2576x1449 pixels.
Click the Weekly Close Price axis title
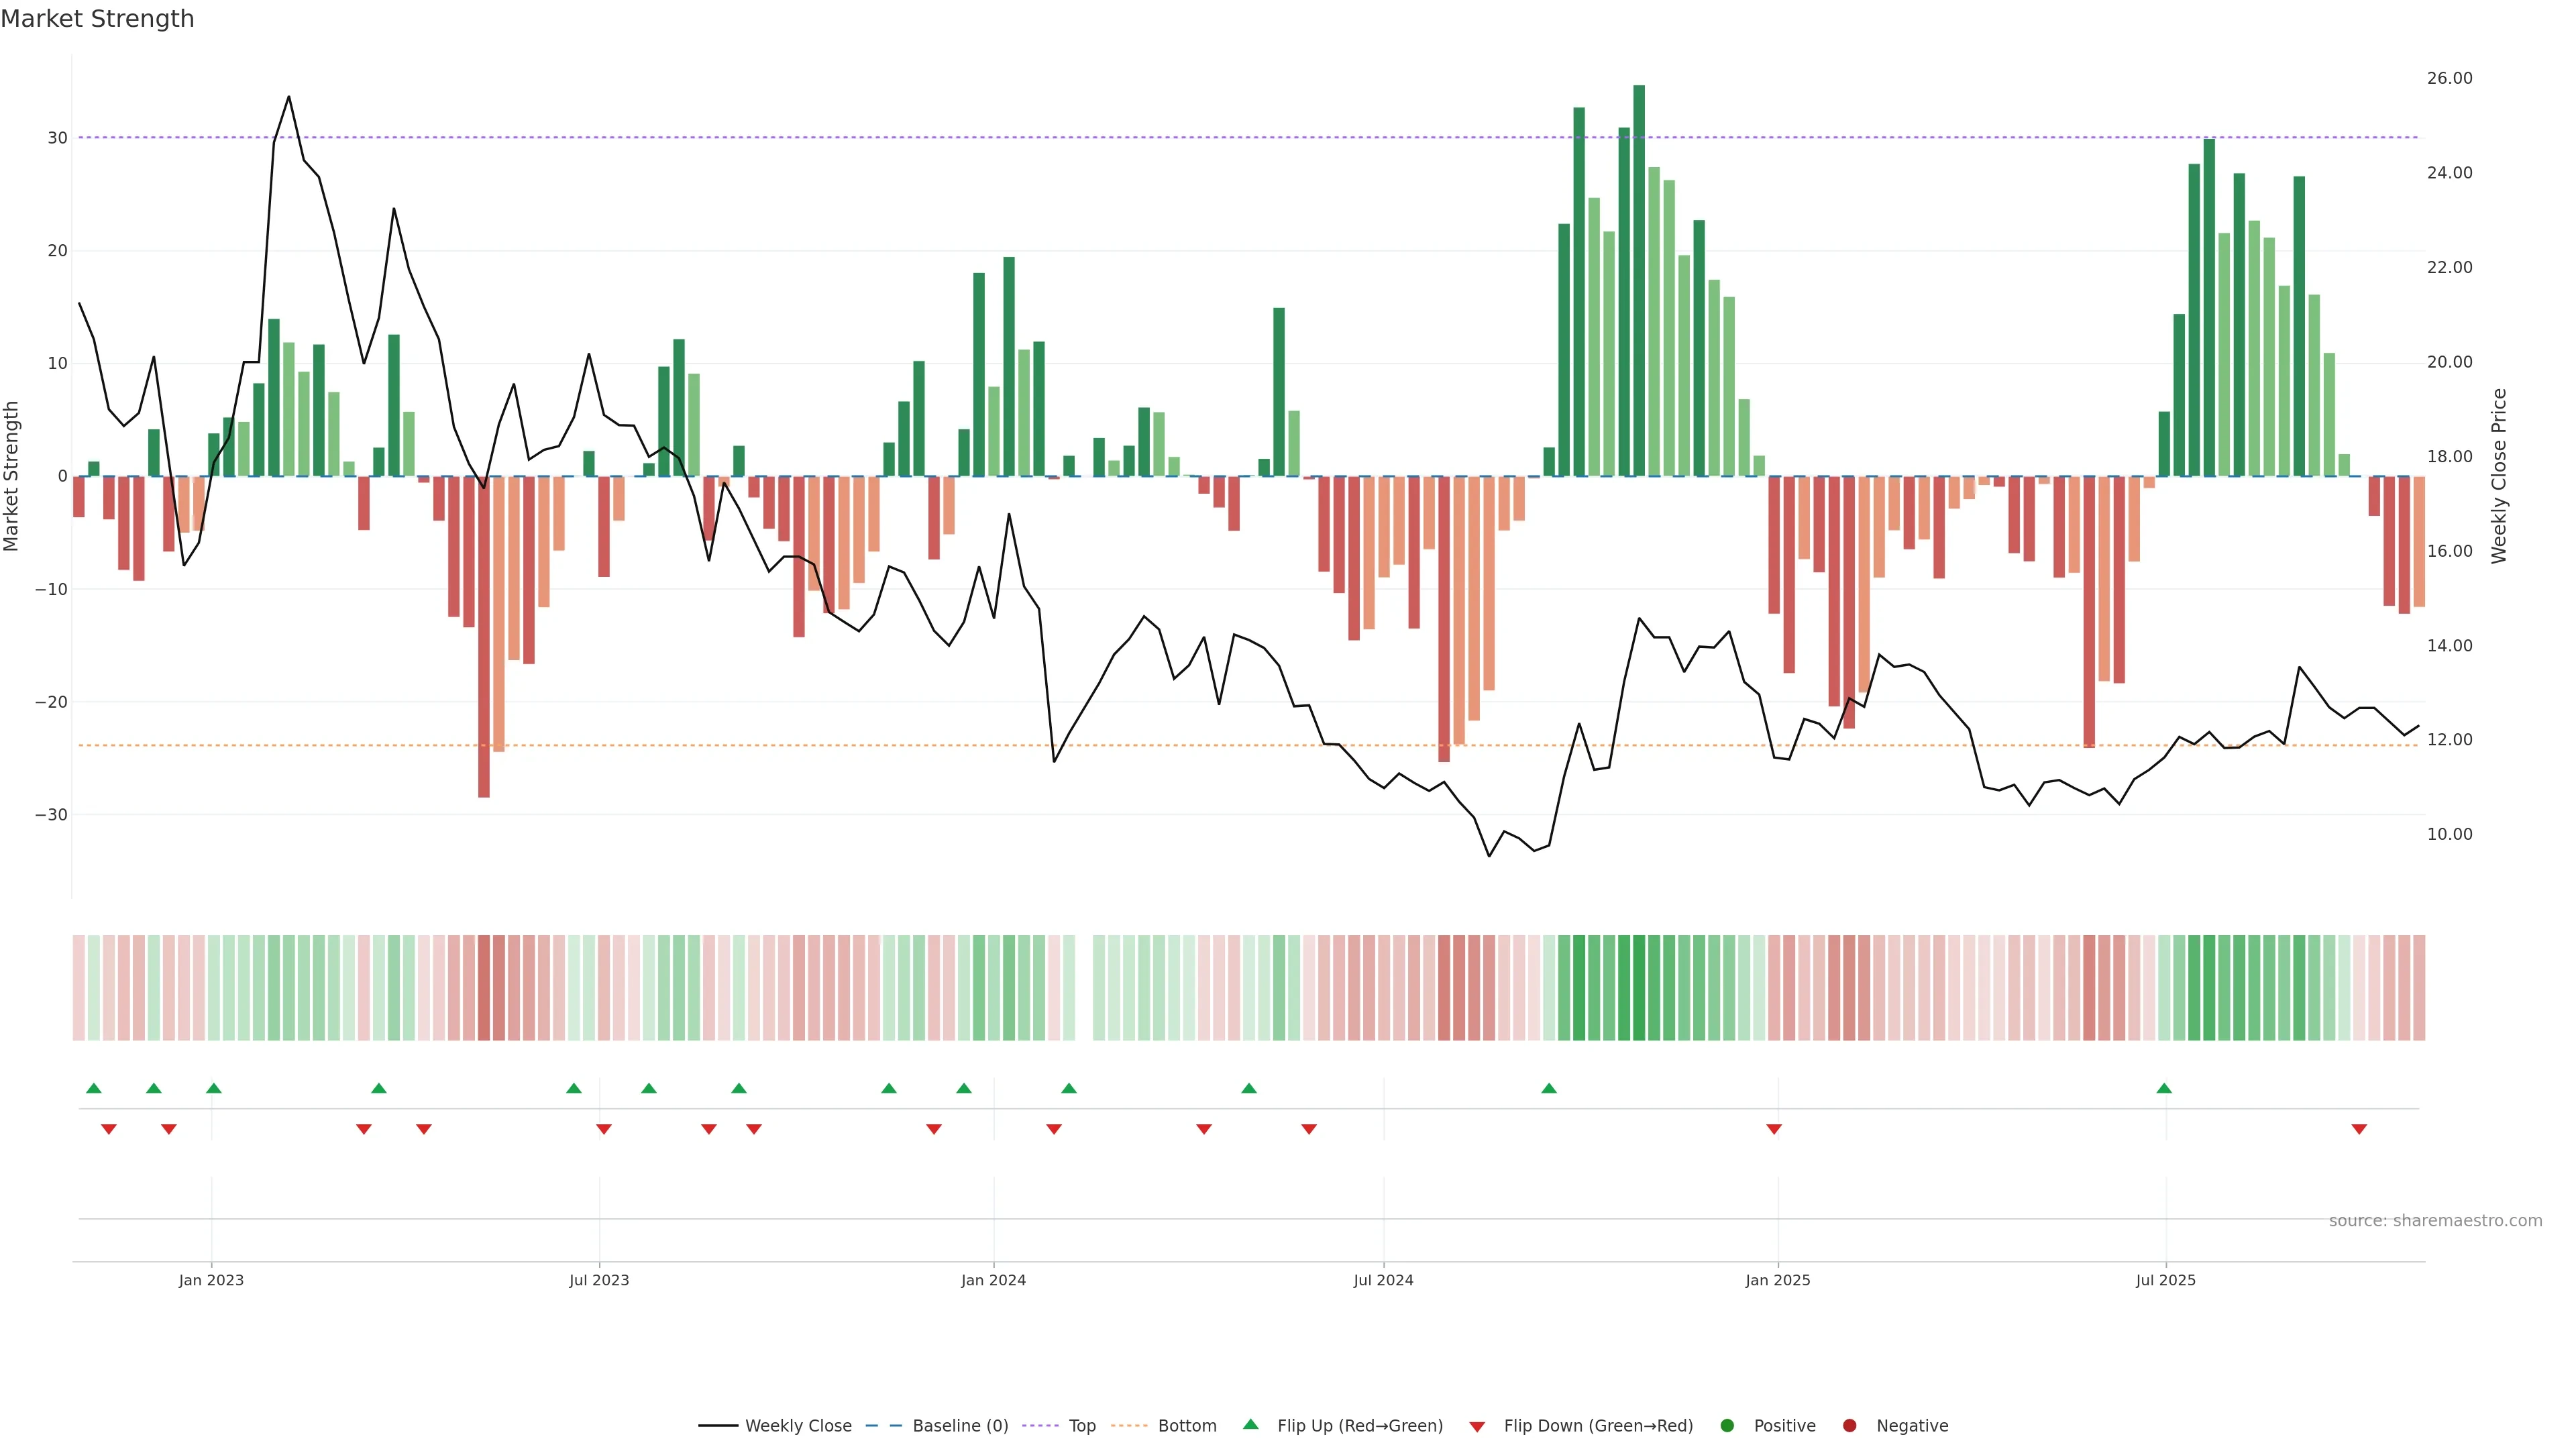pos(2499,476)
